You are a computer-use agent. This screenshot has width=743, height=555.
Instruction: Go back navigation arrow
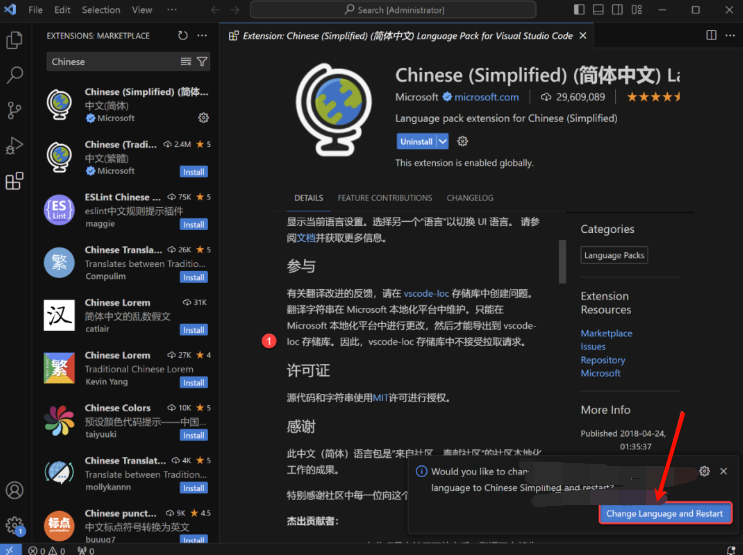tap(216, 9)
